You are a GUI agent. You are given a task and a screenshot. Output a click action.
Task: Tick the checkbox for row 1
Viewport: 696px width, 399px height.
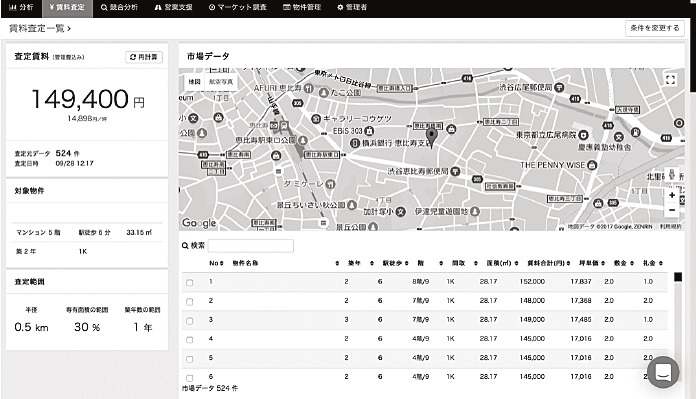pyautogui.click(x=190, y=282)
